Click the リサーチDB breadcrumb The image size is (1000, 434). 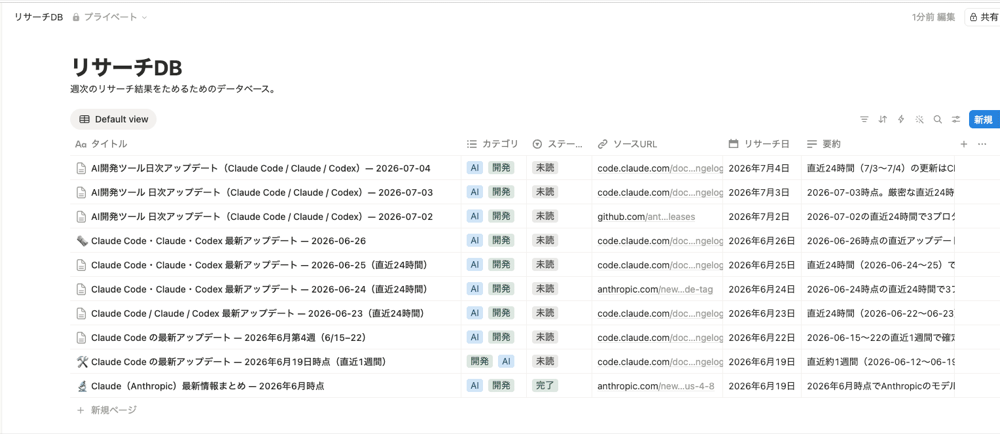click(x=39, y=17)
